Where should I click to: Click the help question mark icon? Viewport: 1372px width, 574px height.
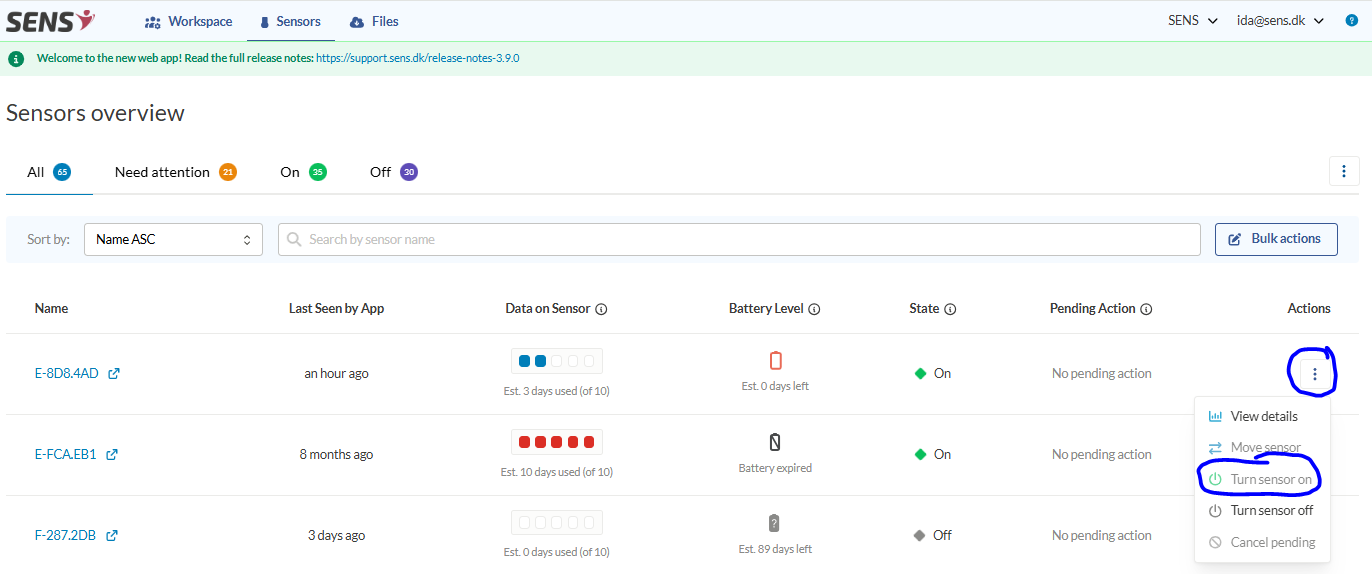(1351, 21)
